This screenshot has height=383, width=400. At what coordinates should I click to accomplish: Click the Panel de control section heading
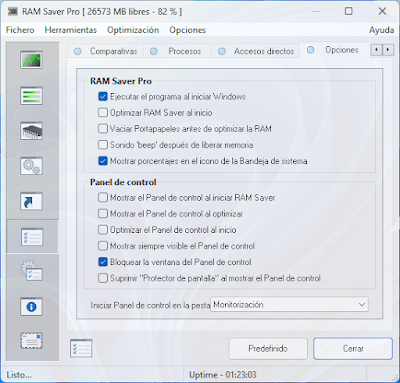[123, 182]
